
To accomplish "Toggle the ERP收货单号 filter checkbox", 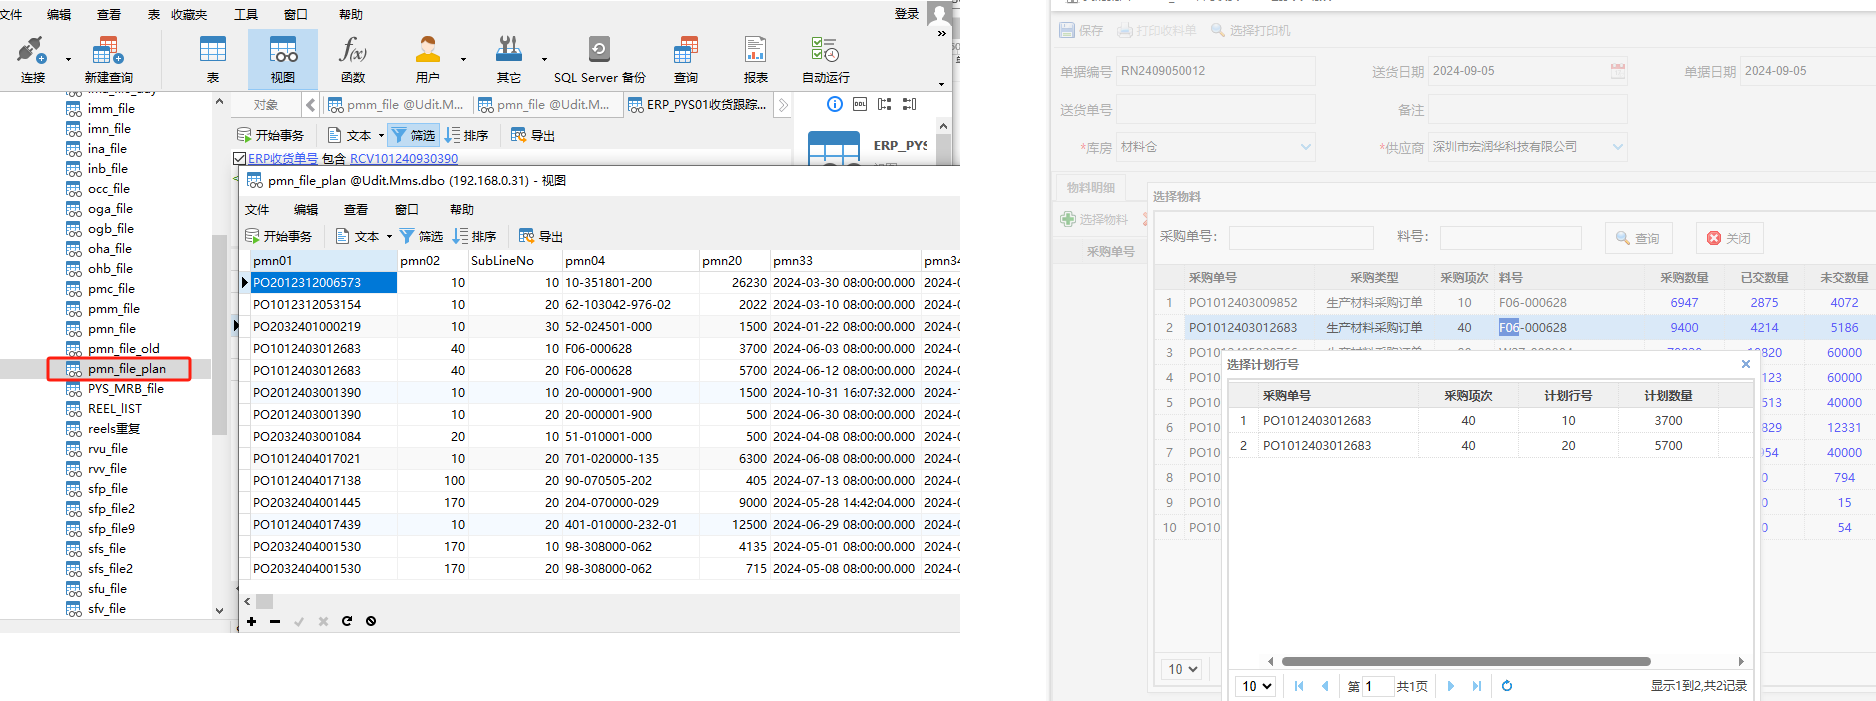I will click(239, 158).
